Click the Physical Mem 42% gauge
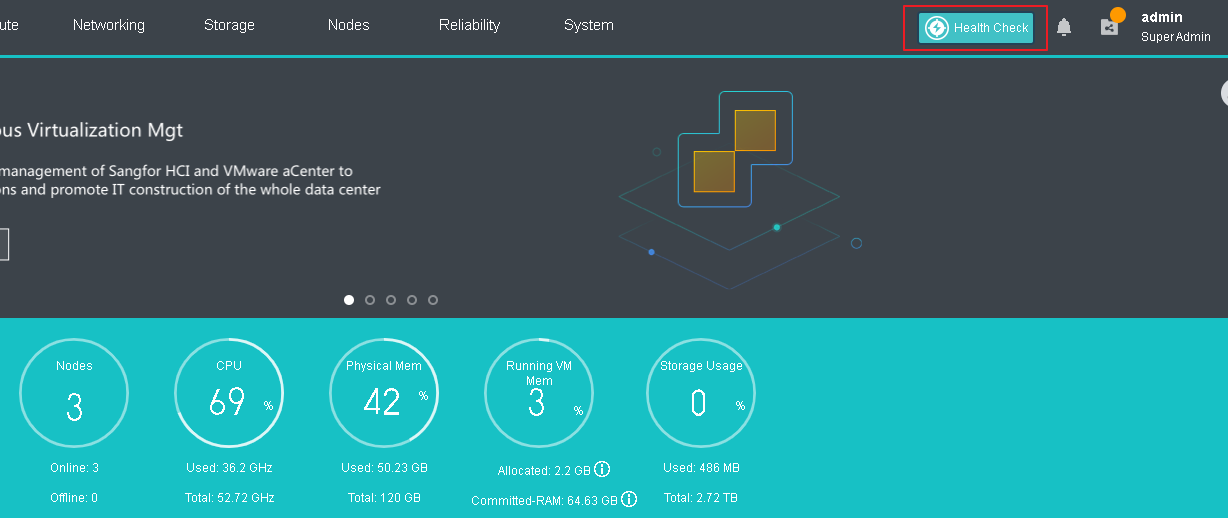Viewport: 1228px width, 518px height. pos(384,393)
